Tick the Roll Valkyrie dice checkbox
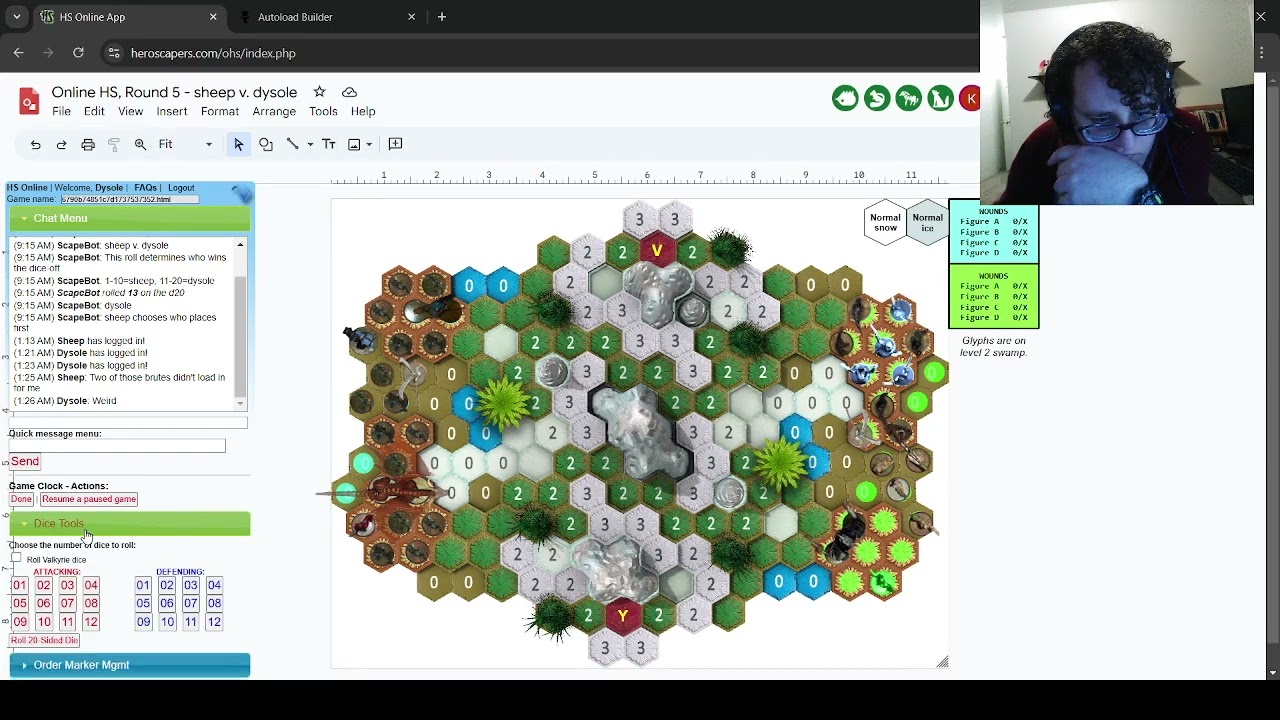 pos(16,558)
